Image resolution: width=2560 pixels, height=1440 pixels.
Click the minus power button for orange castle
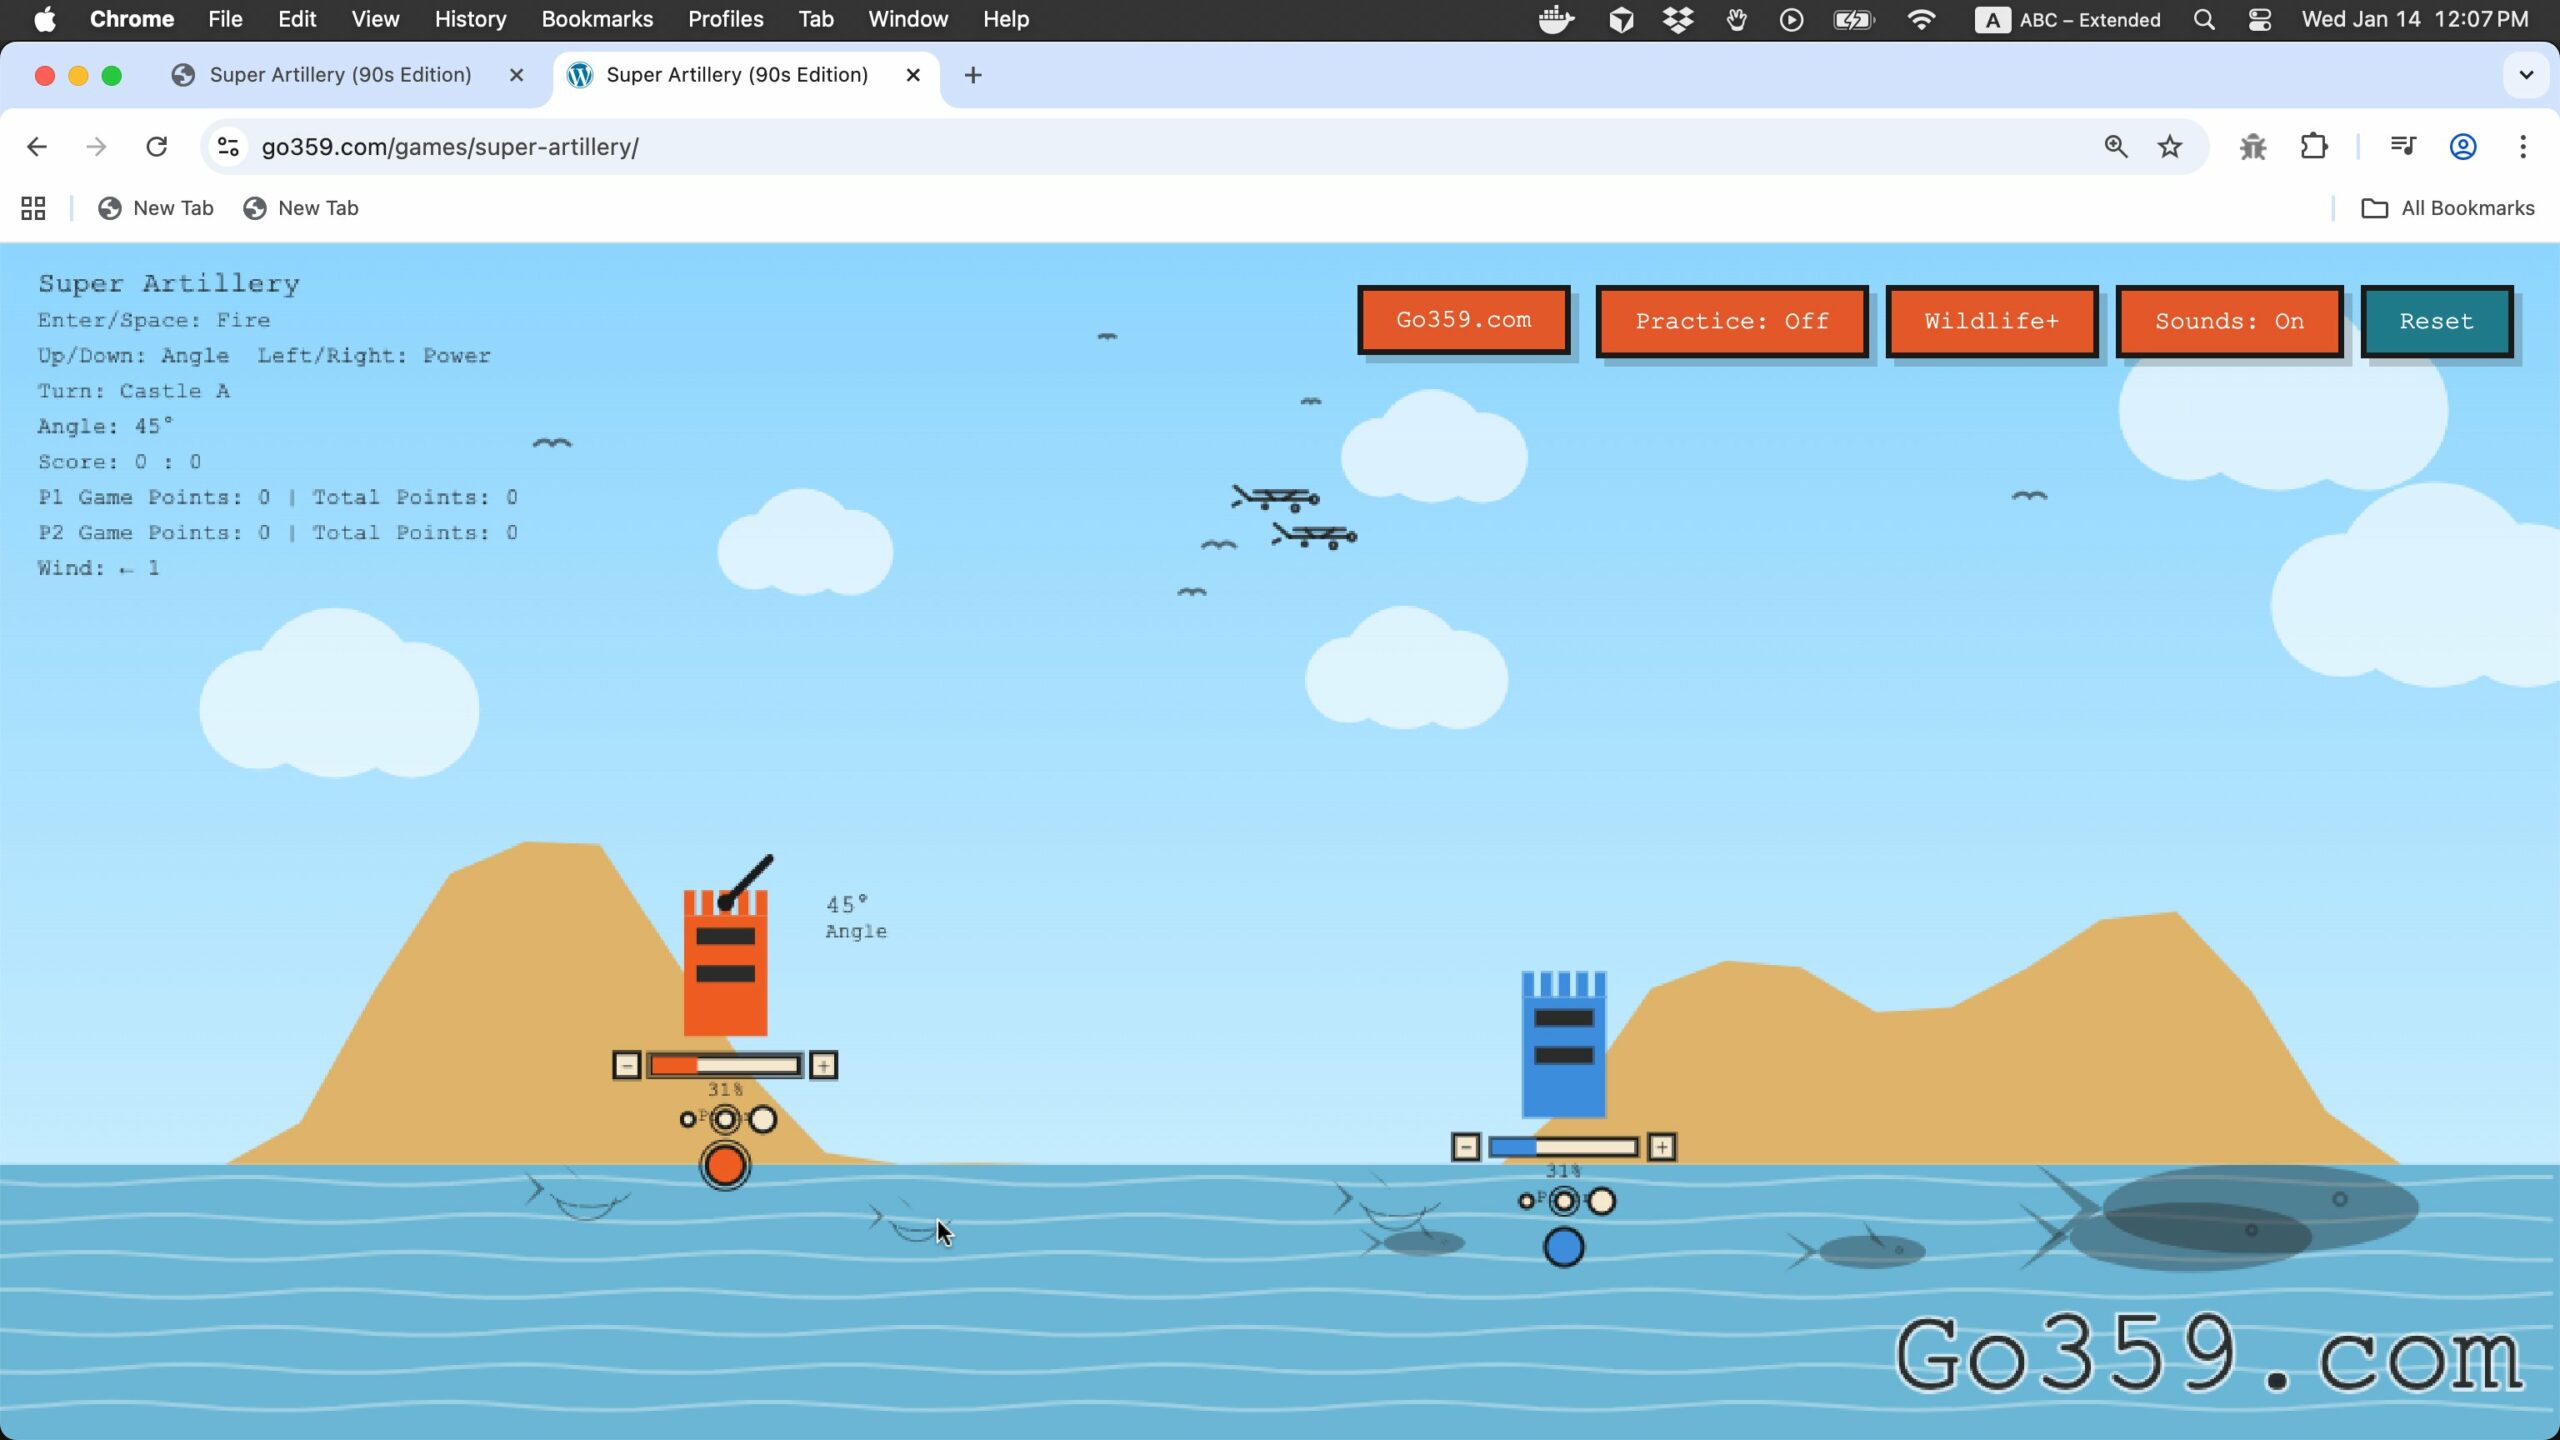pos(626,1065)
